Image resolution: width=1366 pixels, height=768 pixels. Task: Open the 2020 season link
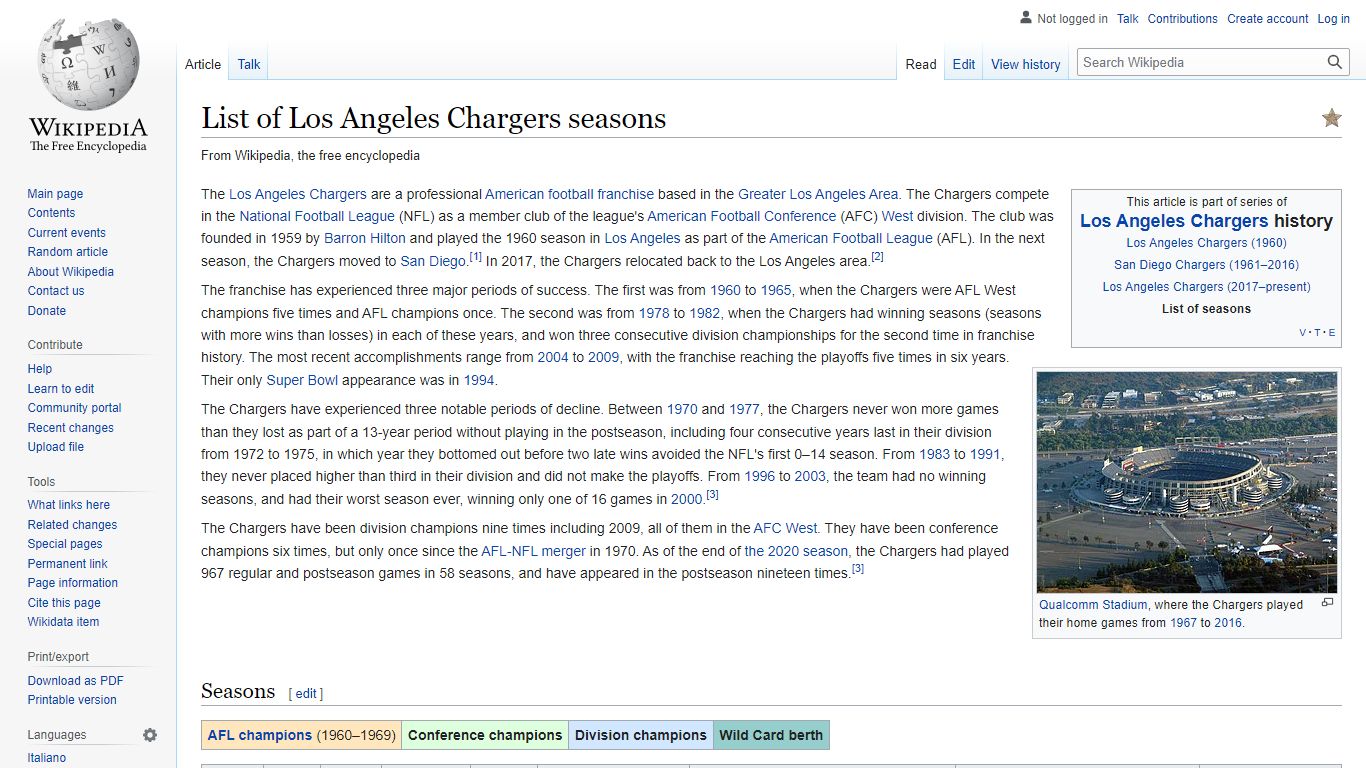click(x=796, y=551)
